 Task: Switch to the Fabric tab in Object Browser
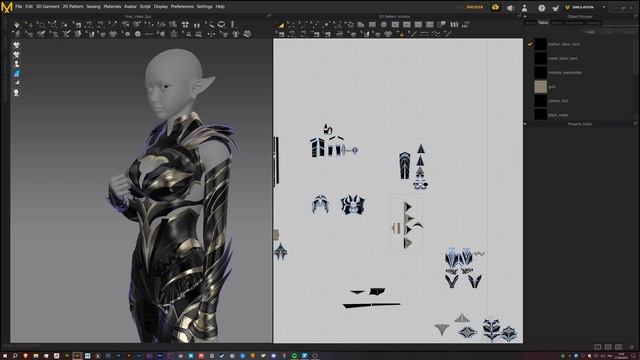(x=543, y=22)
